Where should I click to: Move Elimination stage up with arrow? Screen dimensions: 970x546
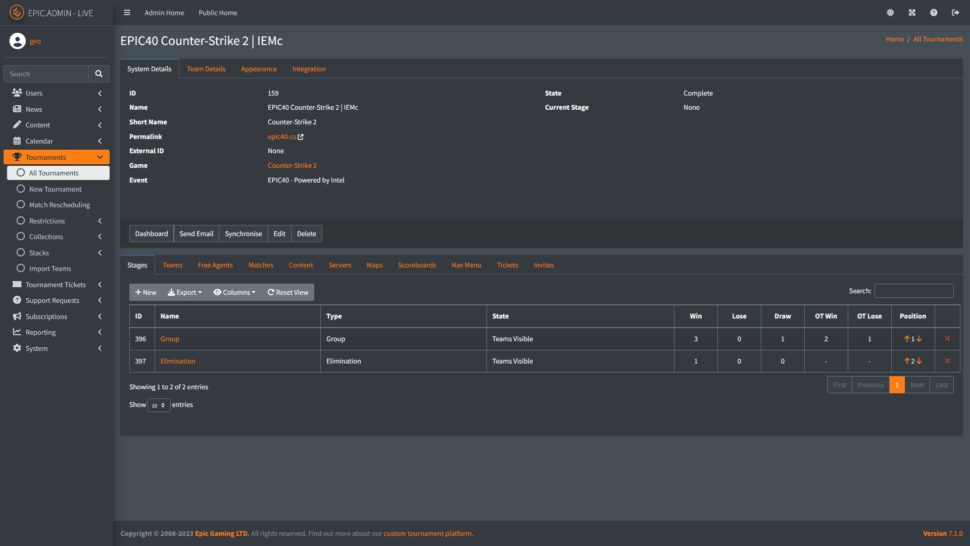pos(907,361)
